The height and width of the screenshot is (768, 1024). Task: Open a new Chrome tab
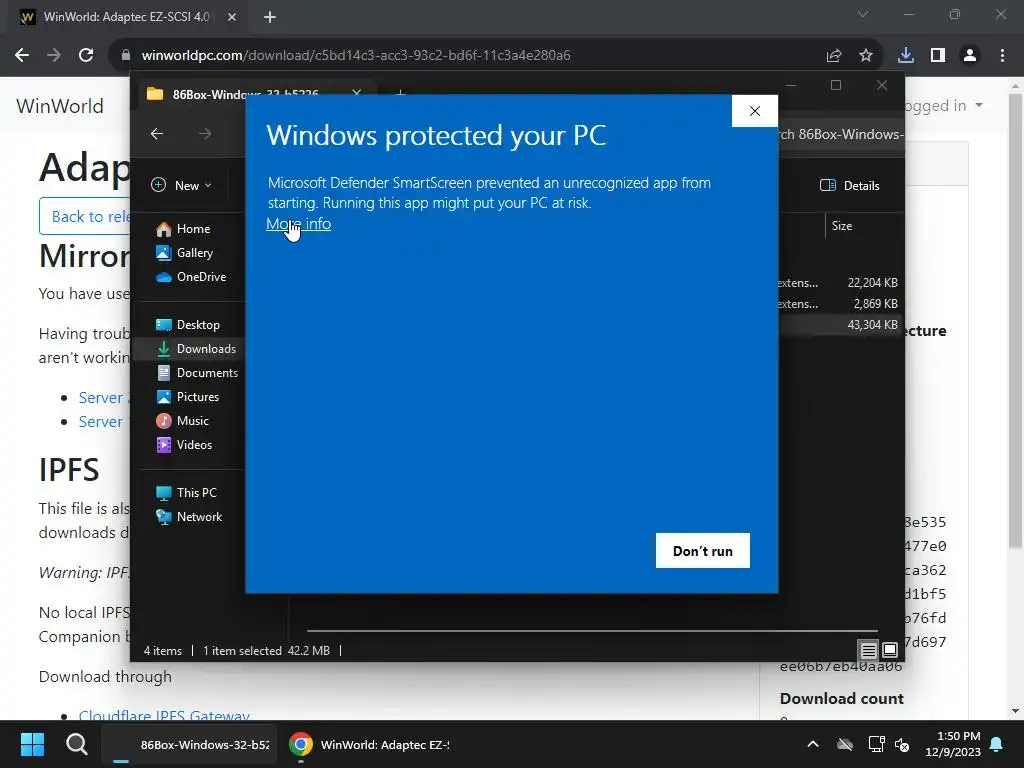tap(270, 17)
